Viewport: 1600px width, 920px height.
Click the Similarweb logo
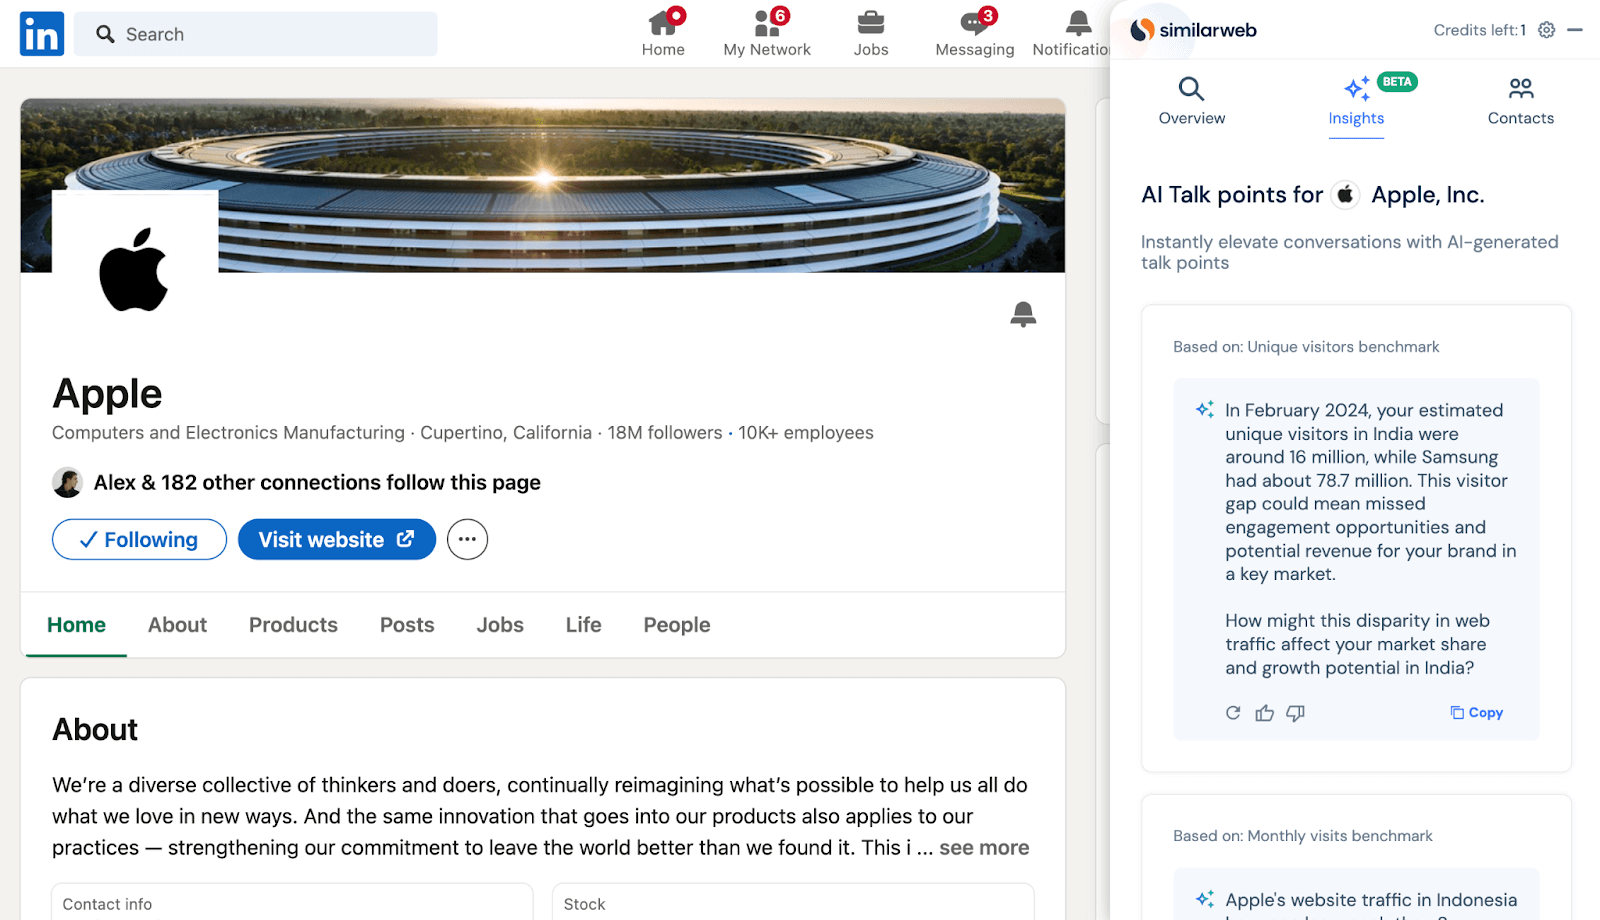point(1193,30)
